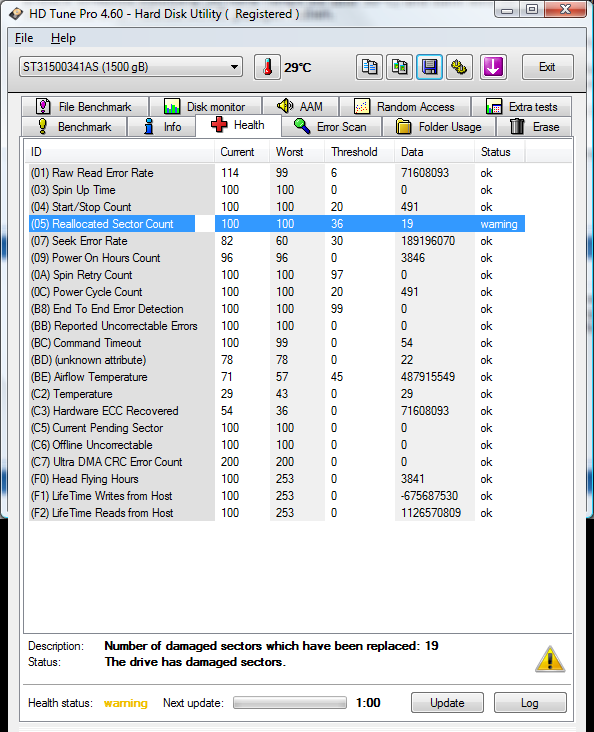Select the Hardware ECC Recovered row

pyautogui.click(x=277, y=411)
